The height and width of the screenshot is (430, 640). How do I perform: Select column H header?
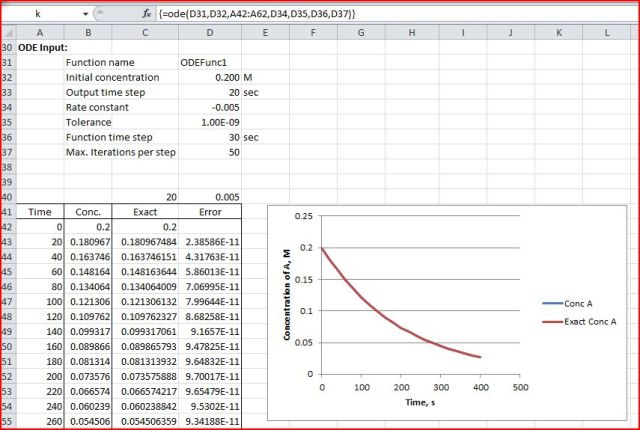click(x=412, y=33)
